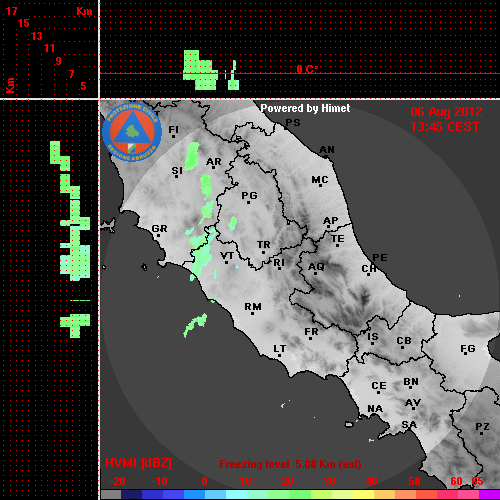Click the '-20' dBZ scale value

117,481
